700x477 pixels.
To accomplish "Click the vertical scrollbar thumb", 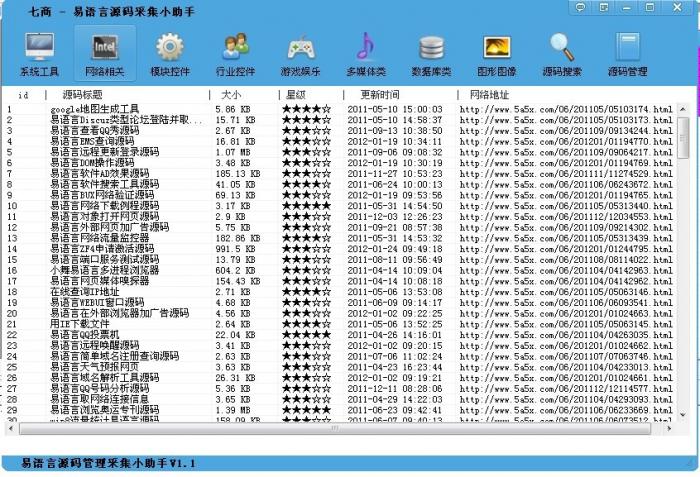I will 683,138.
